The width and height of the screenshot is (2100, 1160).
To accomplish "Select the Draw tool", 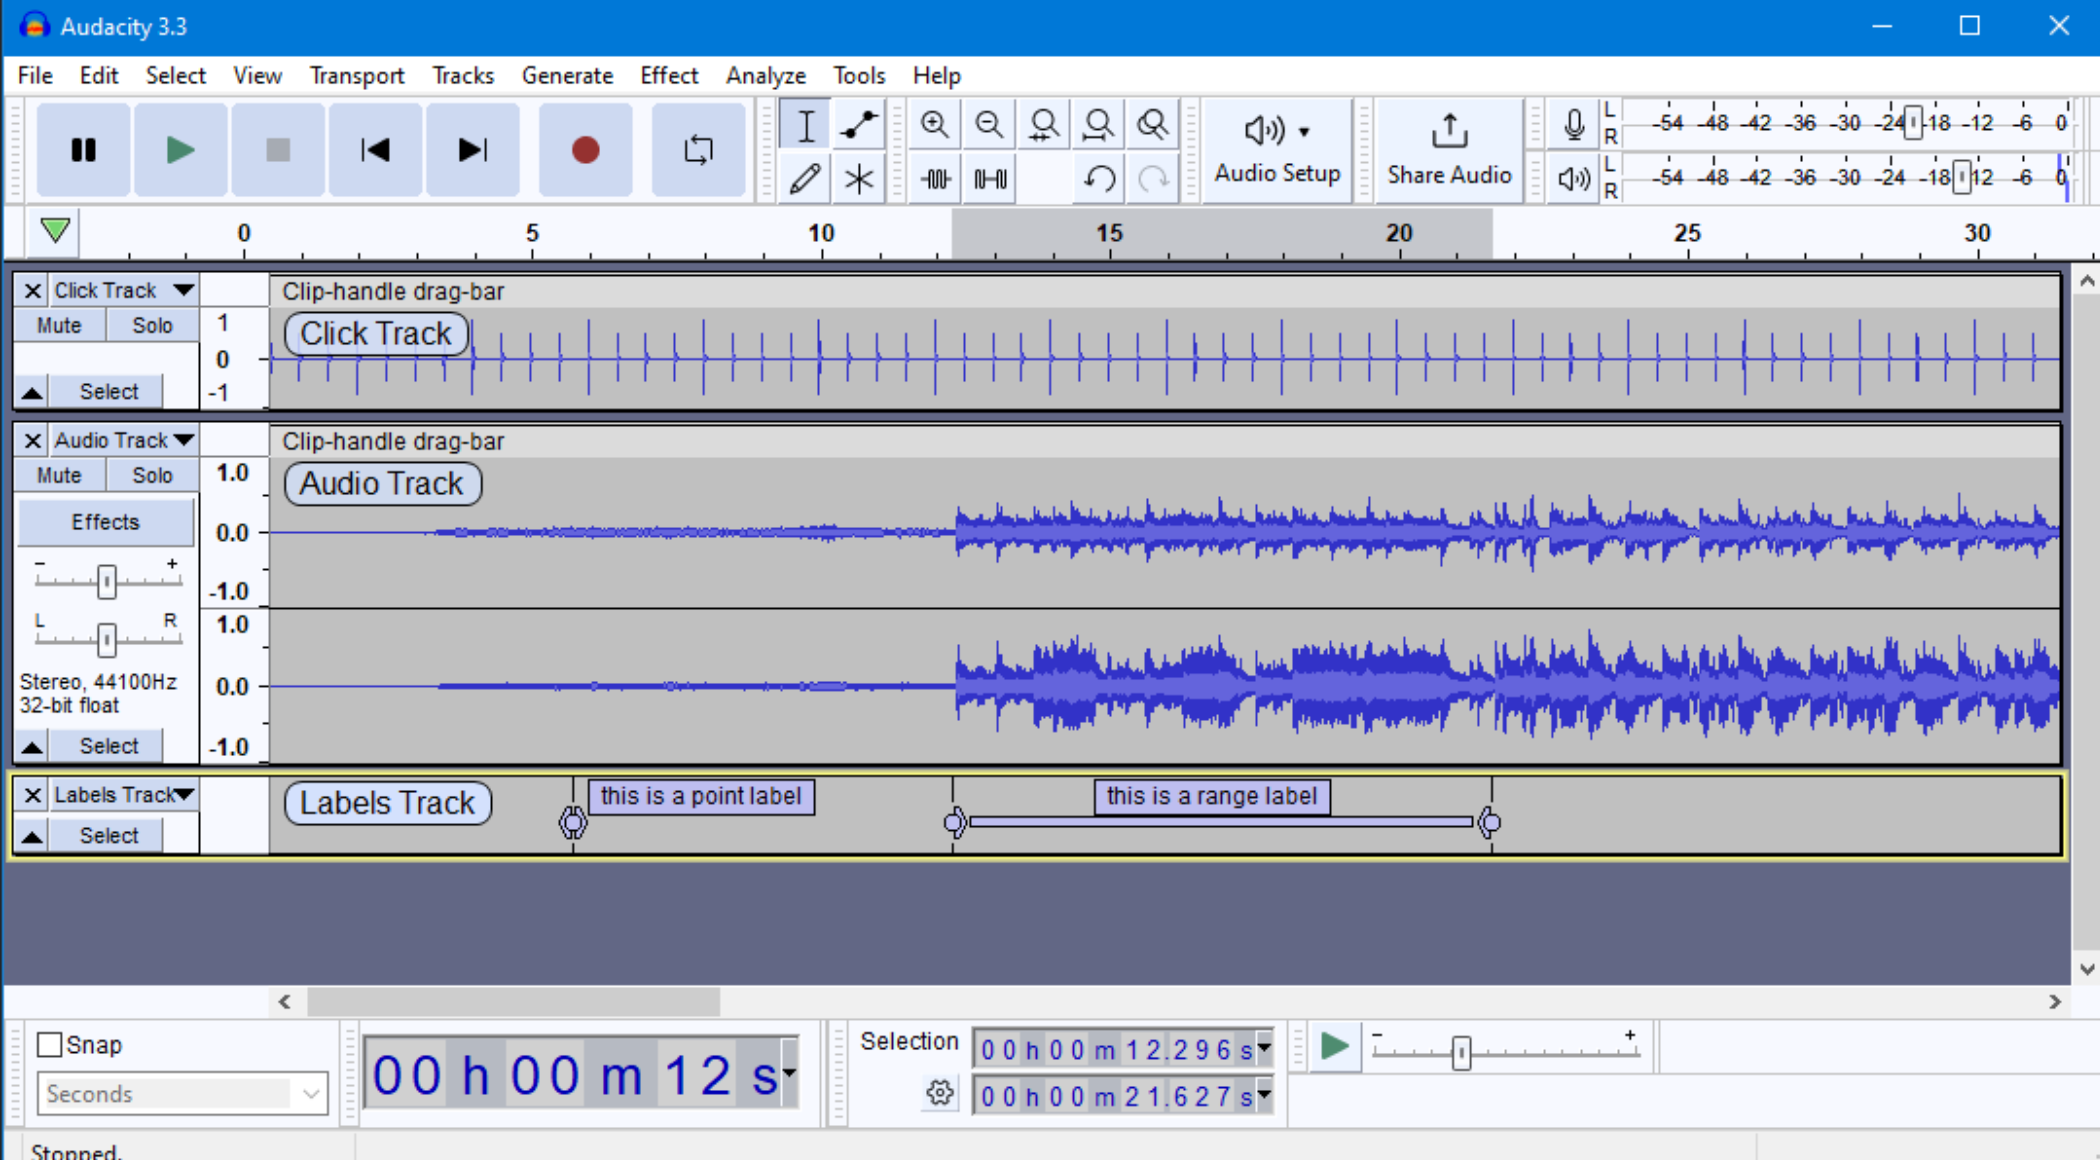I will tap(805, 179).
